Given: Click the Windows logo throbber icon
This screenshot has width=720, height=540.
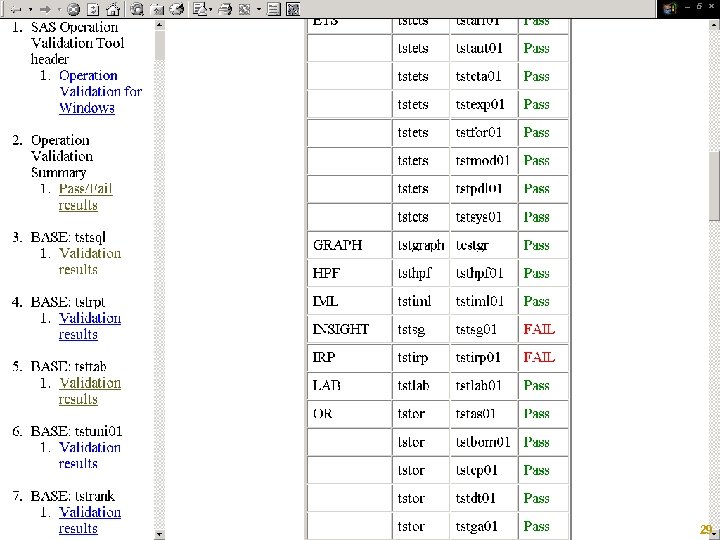Looking at the screenshot, I should [x=670, y=9].
